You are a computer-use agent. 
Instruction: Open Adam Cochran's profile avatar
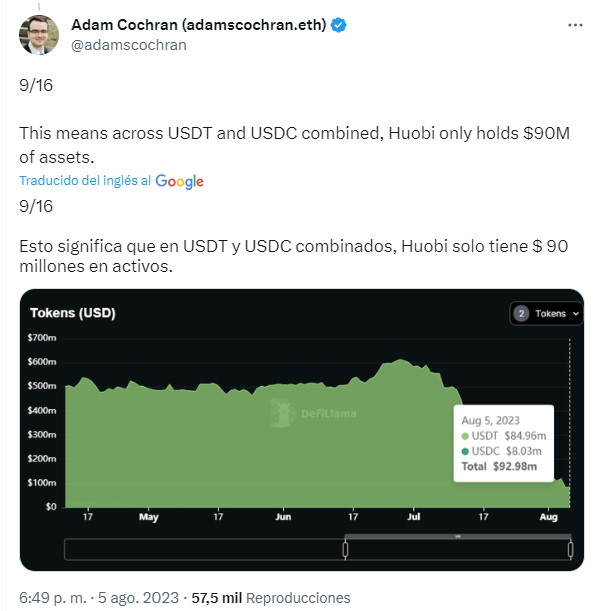[39, 34]
